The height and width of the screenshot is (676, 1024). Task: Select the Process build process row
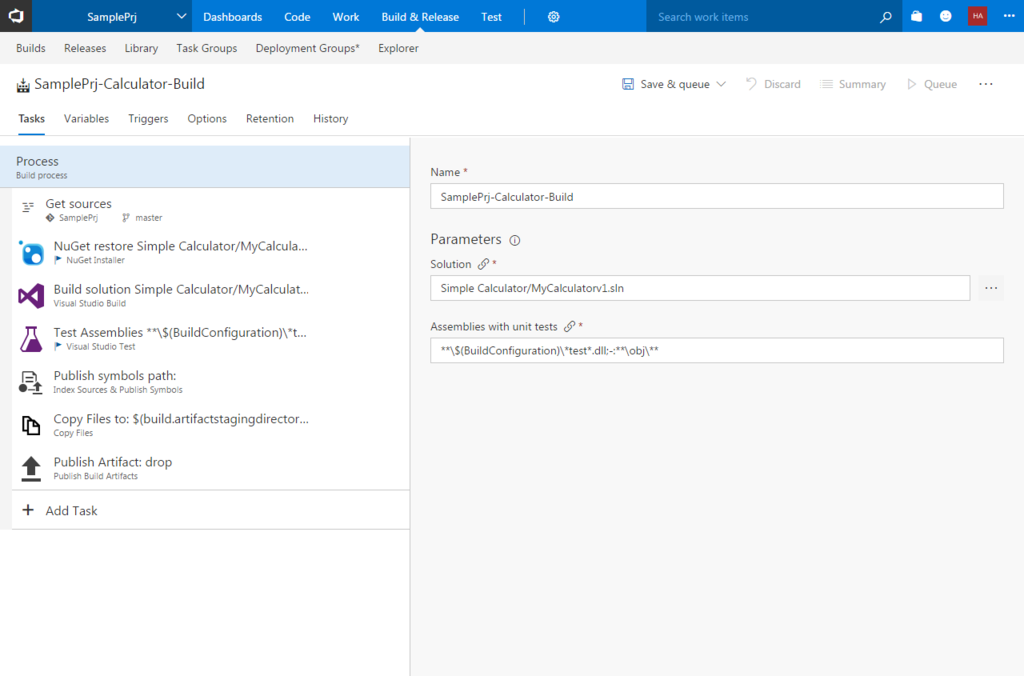pos(204,167)
